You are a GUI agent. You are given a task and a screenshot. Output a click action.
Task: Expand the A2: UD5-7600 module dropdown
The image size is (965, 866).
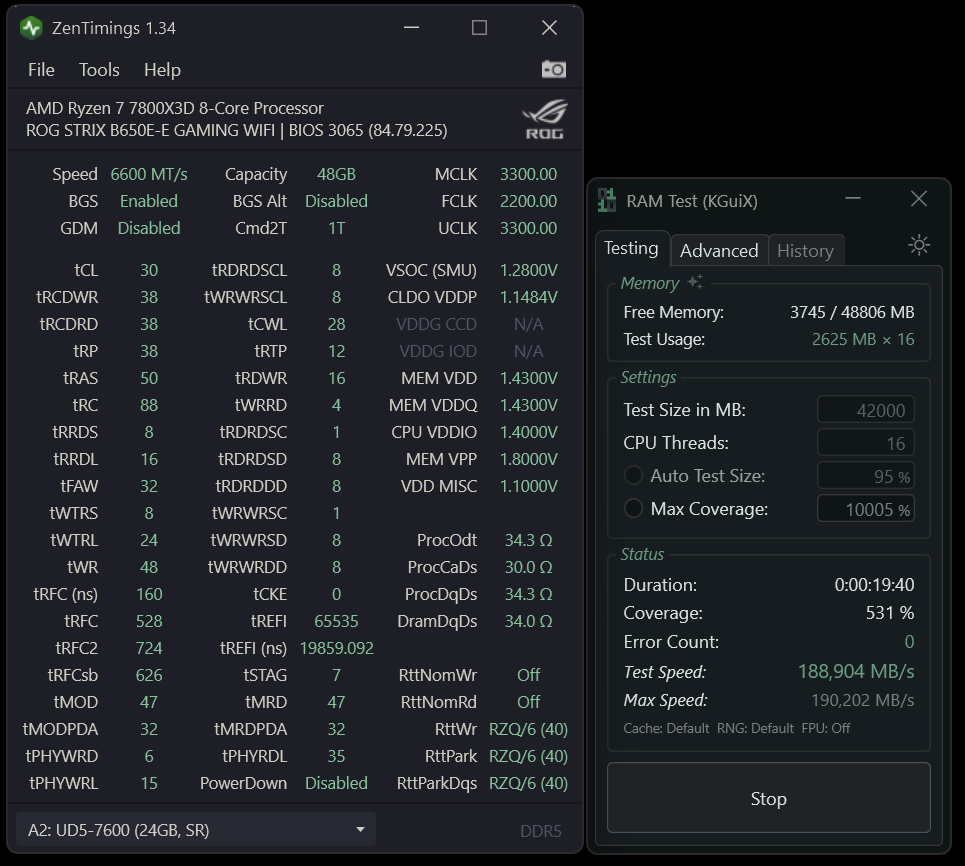196,830
